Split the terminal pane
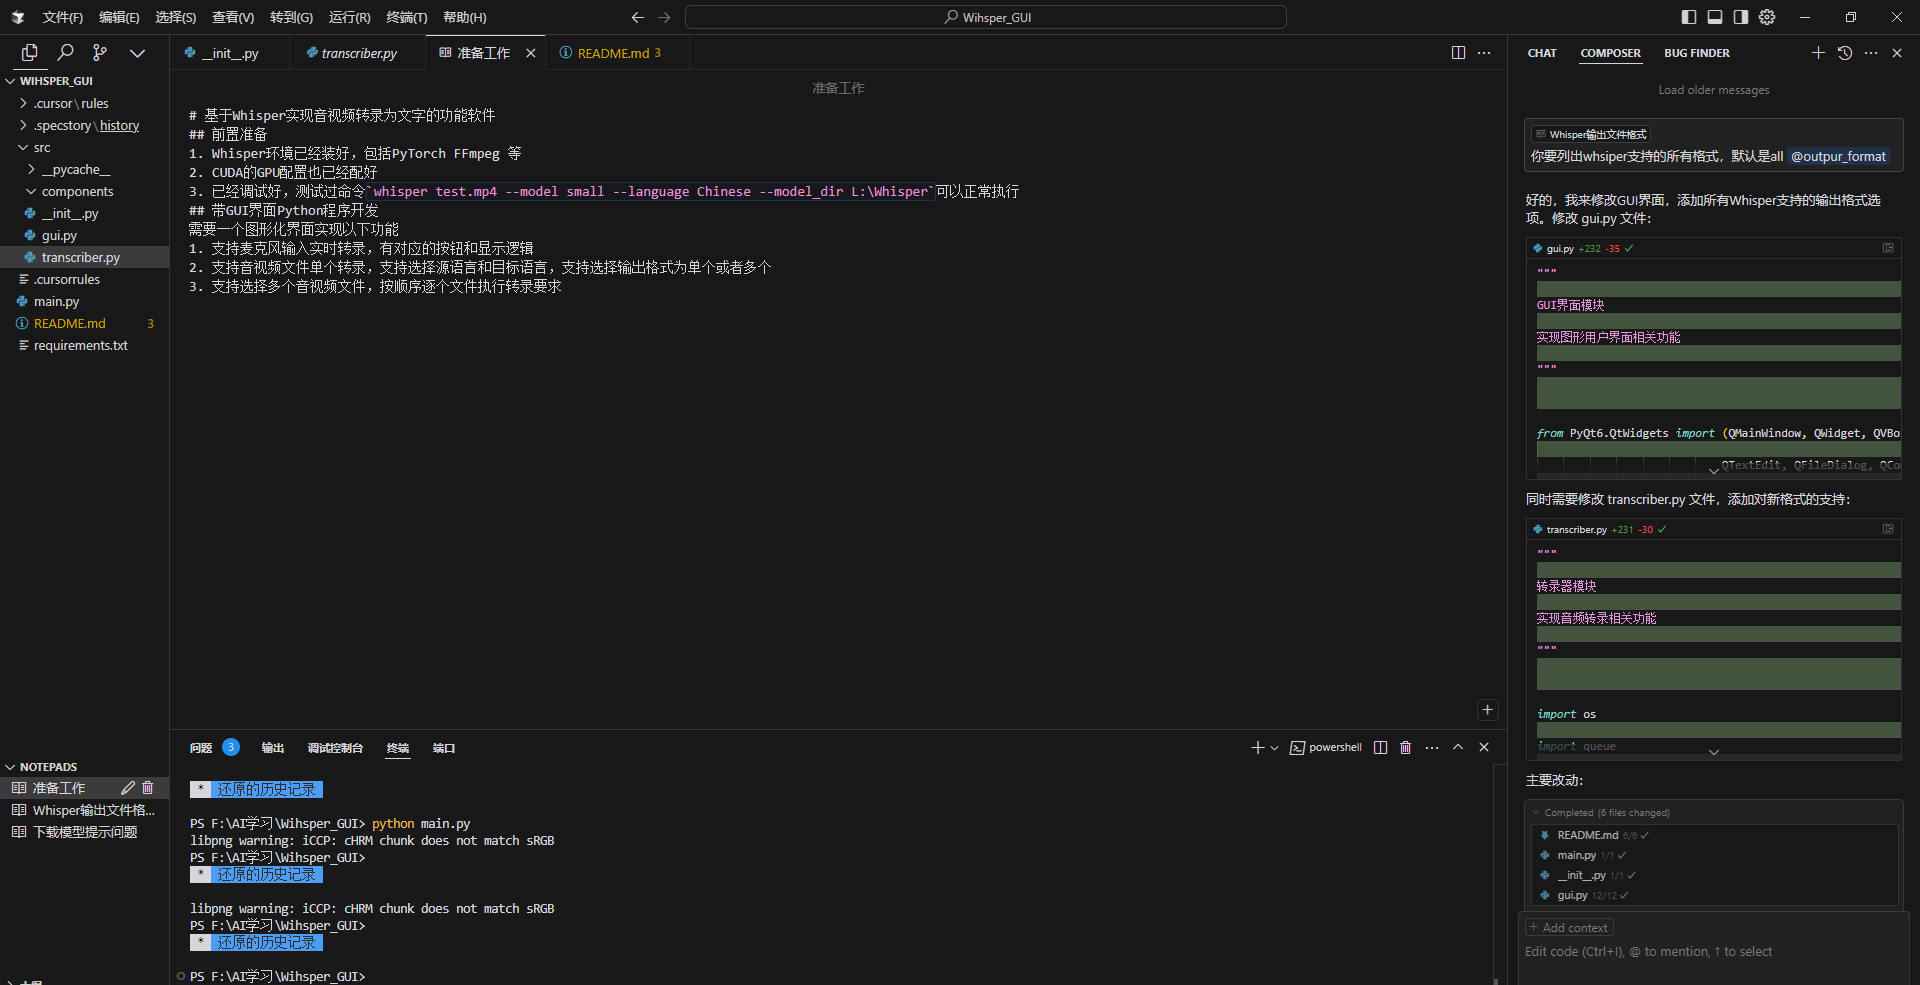The height and width of the screenshot is (985, 1920). click(1380, 747)
